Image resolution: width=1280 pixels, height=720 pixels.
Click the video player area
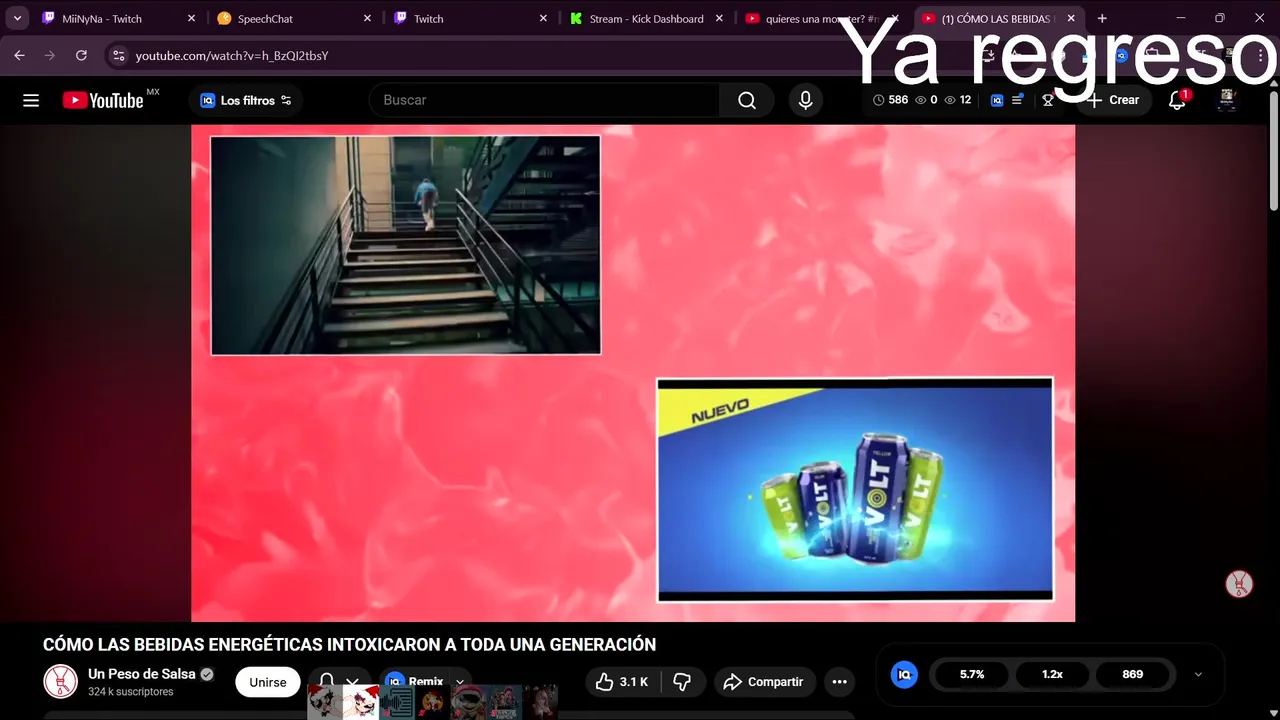633,373
